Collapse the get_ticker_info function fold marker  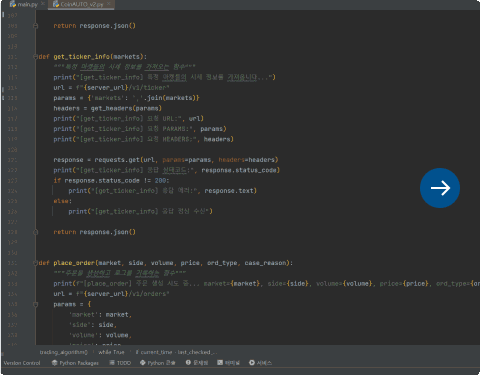click(36, 57)
